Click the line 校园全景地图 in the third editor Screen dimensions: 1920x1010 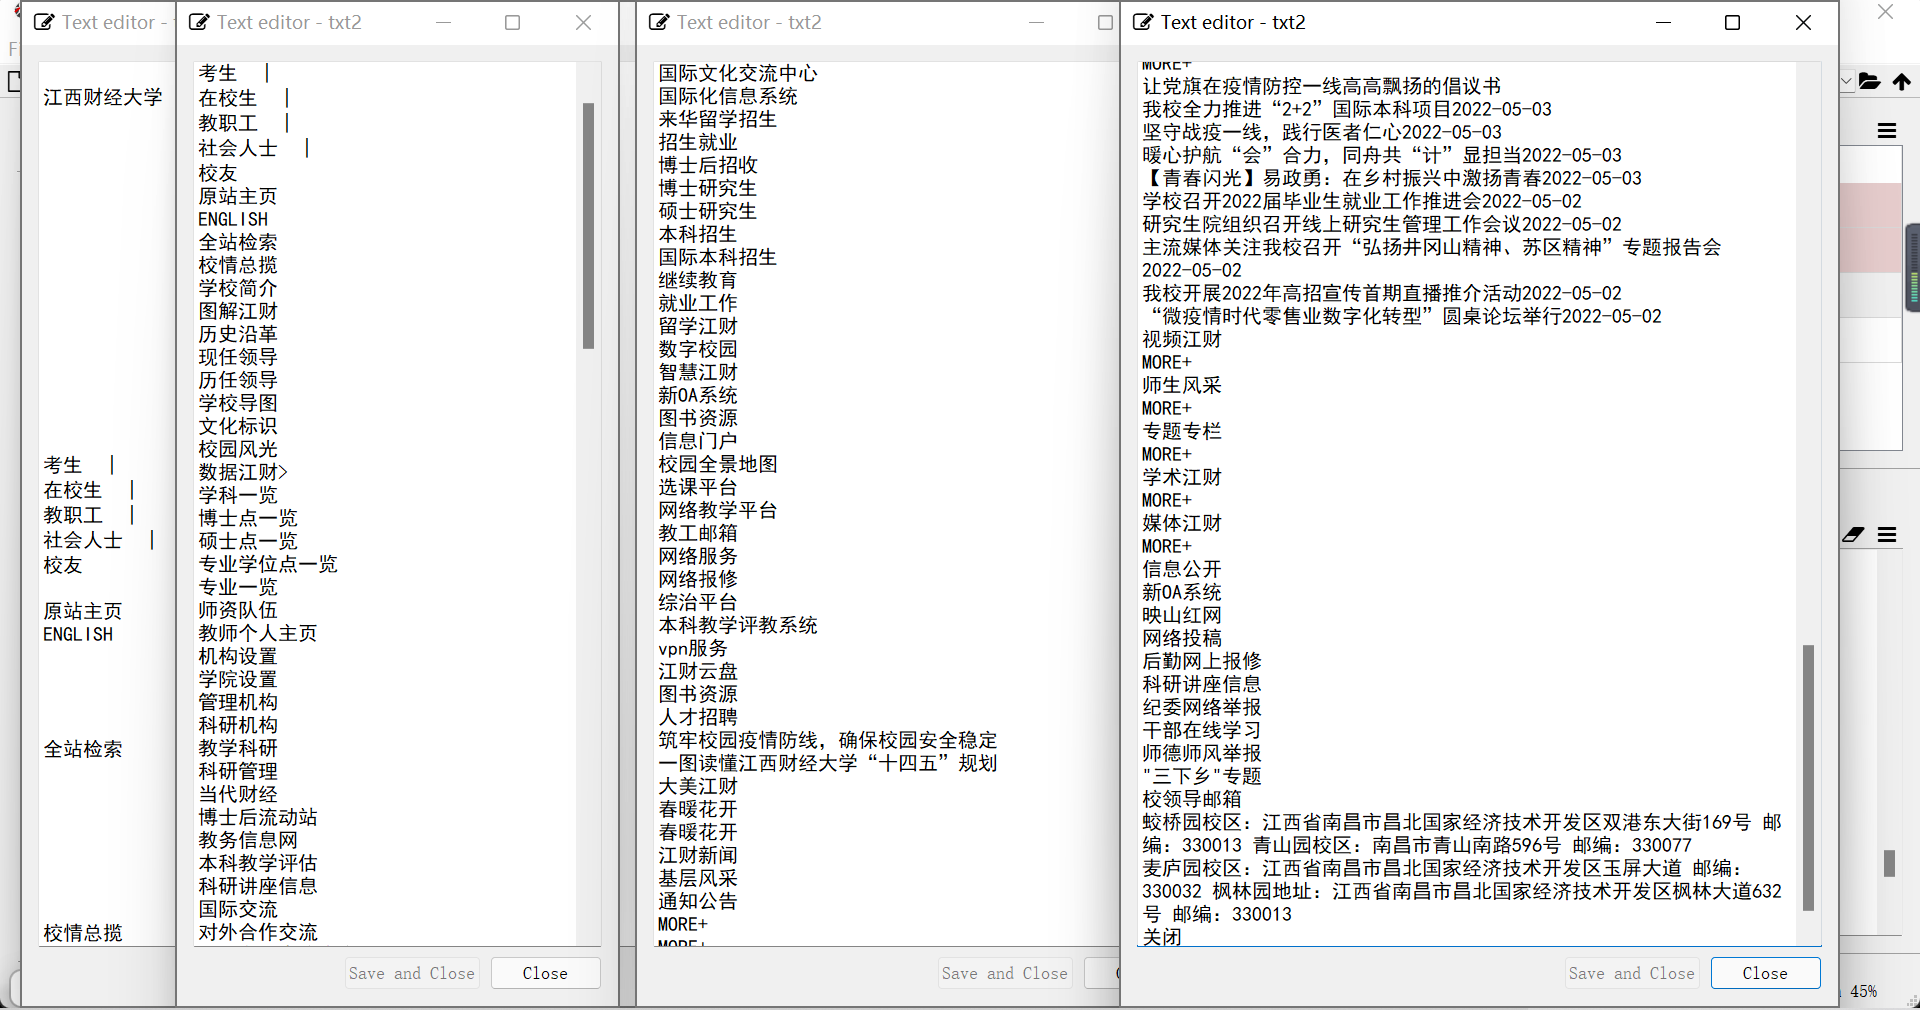(718, 464)
